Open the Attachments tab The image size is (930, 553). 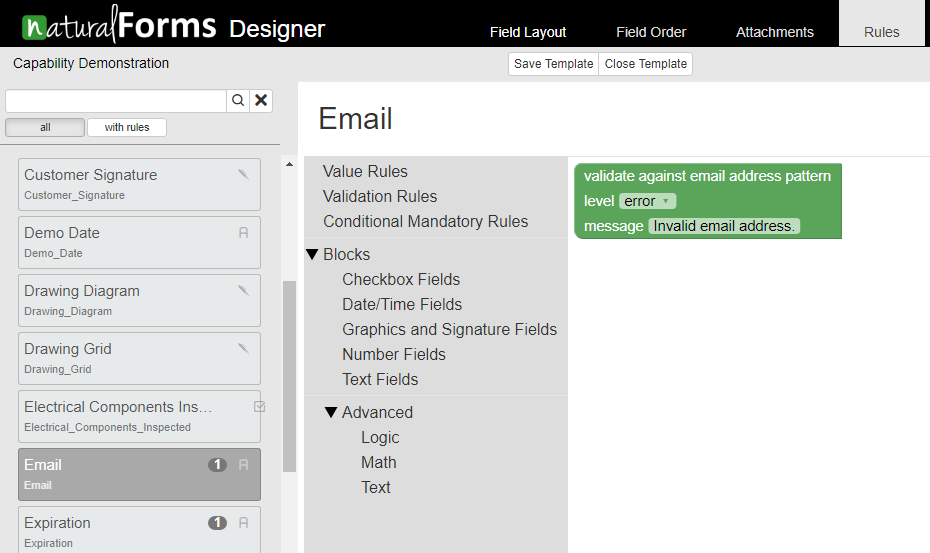click(775, 32)
